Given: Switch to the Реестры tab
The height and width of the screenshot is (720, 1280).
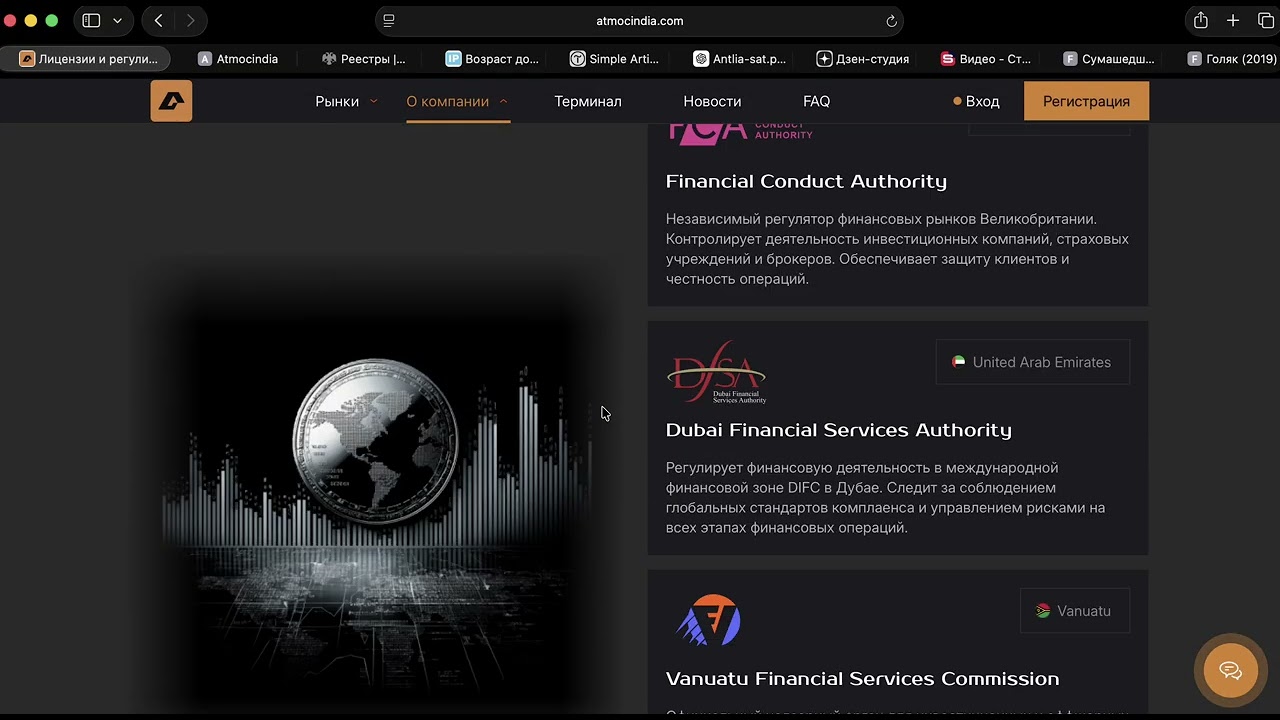Looking at the screenshot, I should 364,59.
